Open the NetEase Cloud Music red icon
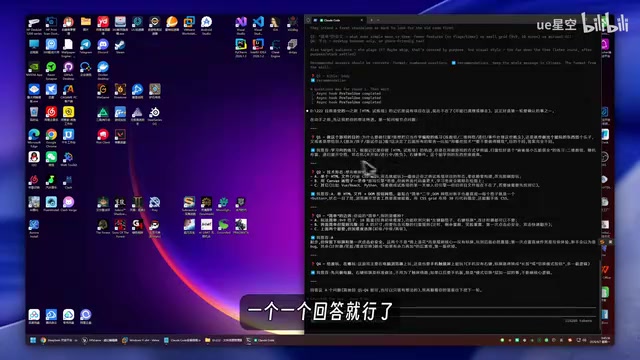Screen dimensions: 640x360 51,114
